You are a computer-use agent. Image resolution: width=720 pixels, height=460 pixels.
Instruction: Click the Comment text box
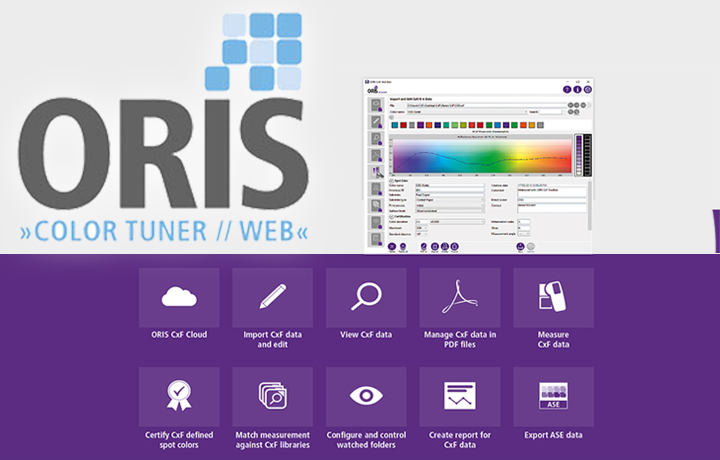click(552, 192)
